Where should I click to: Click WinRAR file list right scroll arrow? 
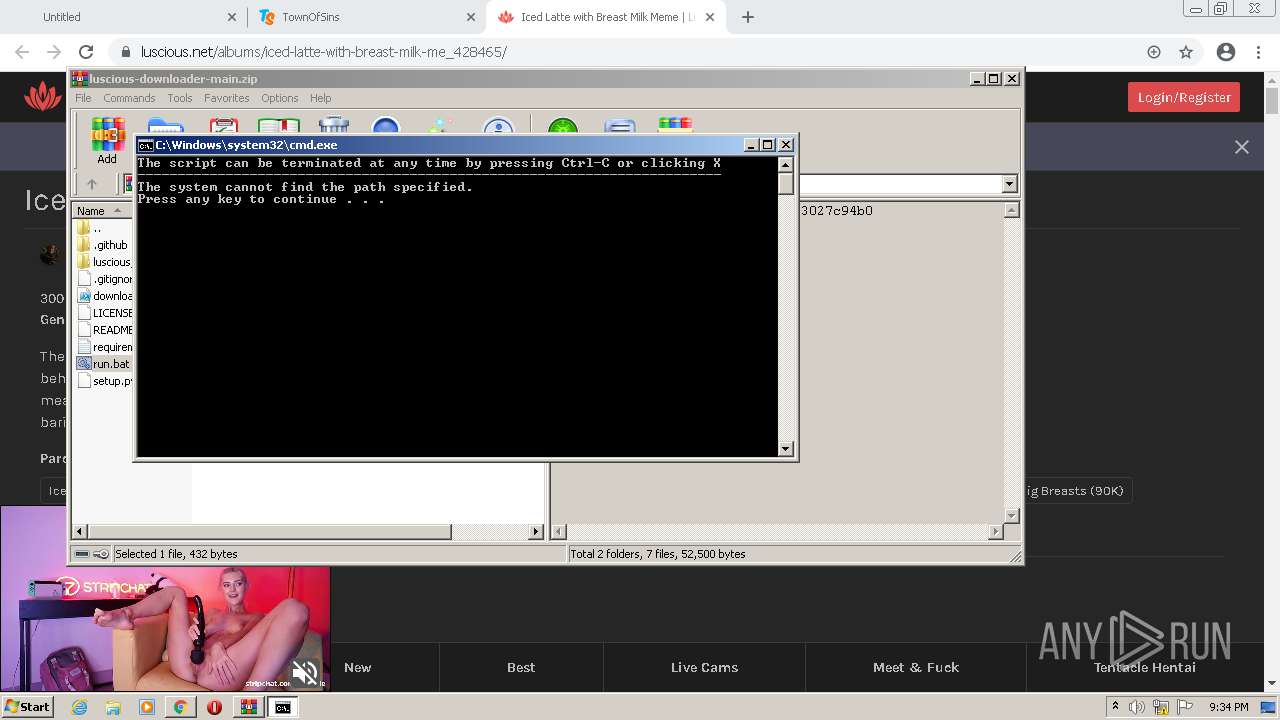coord(536,532)
